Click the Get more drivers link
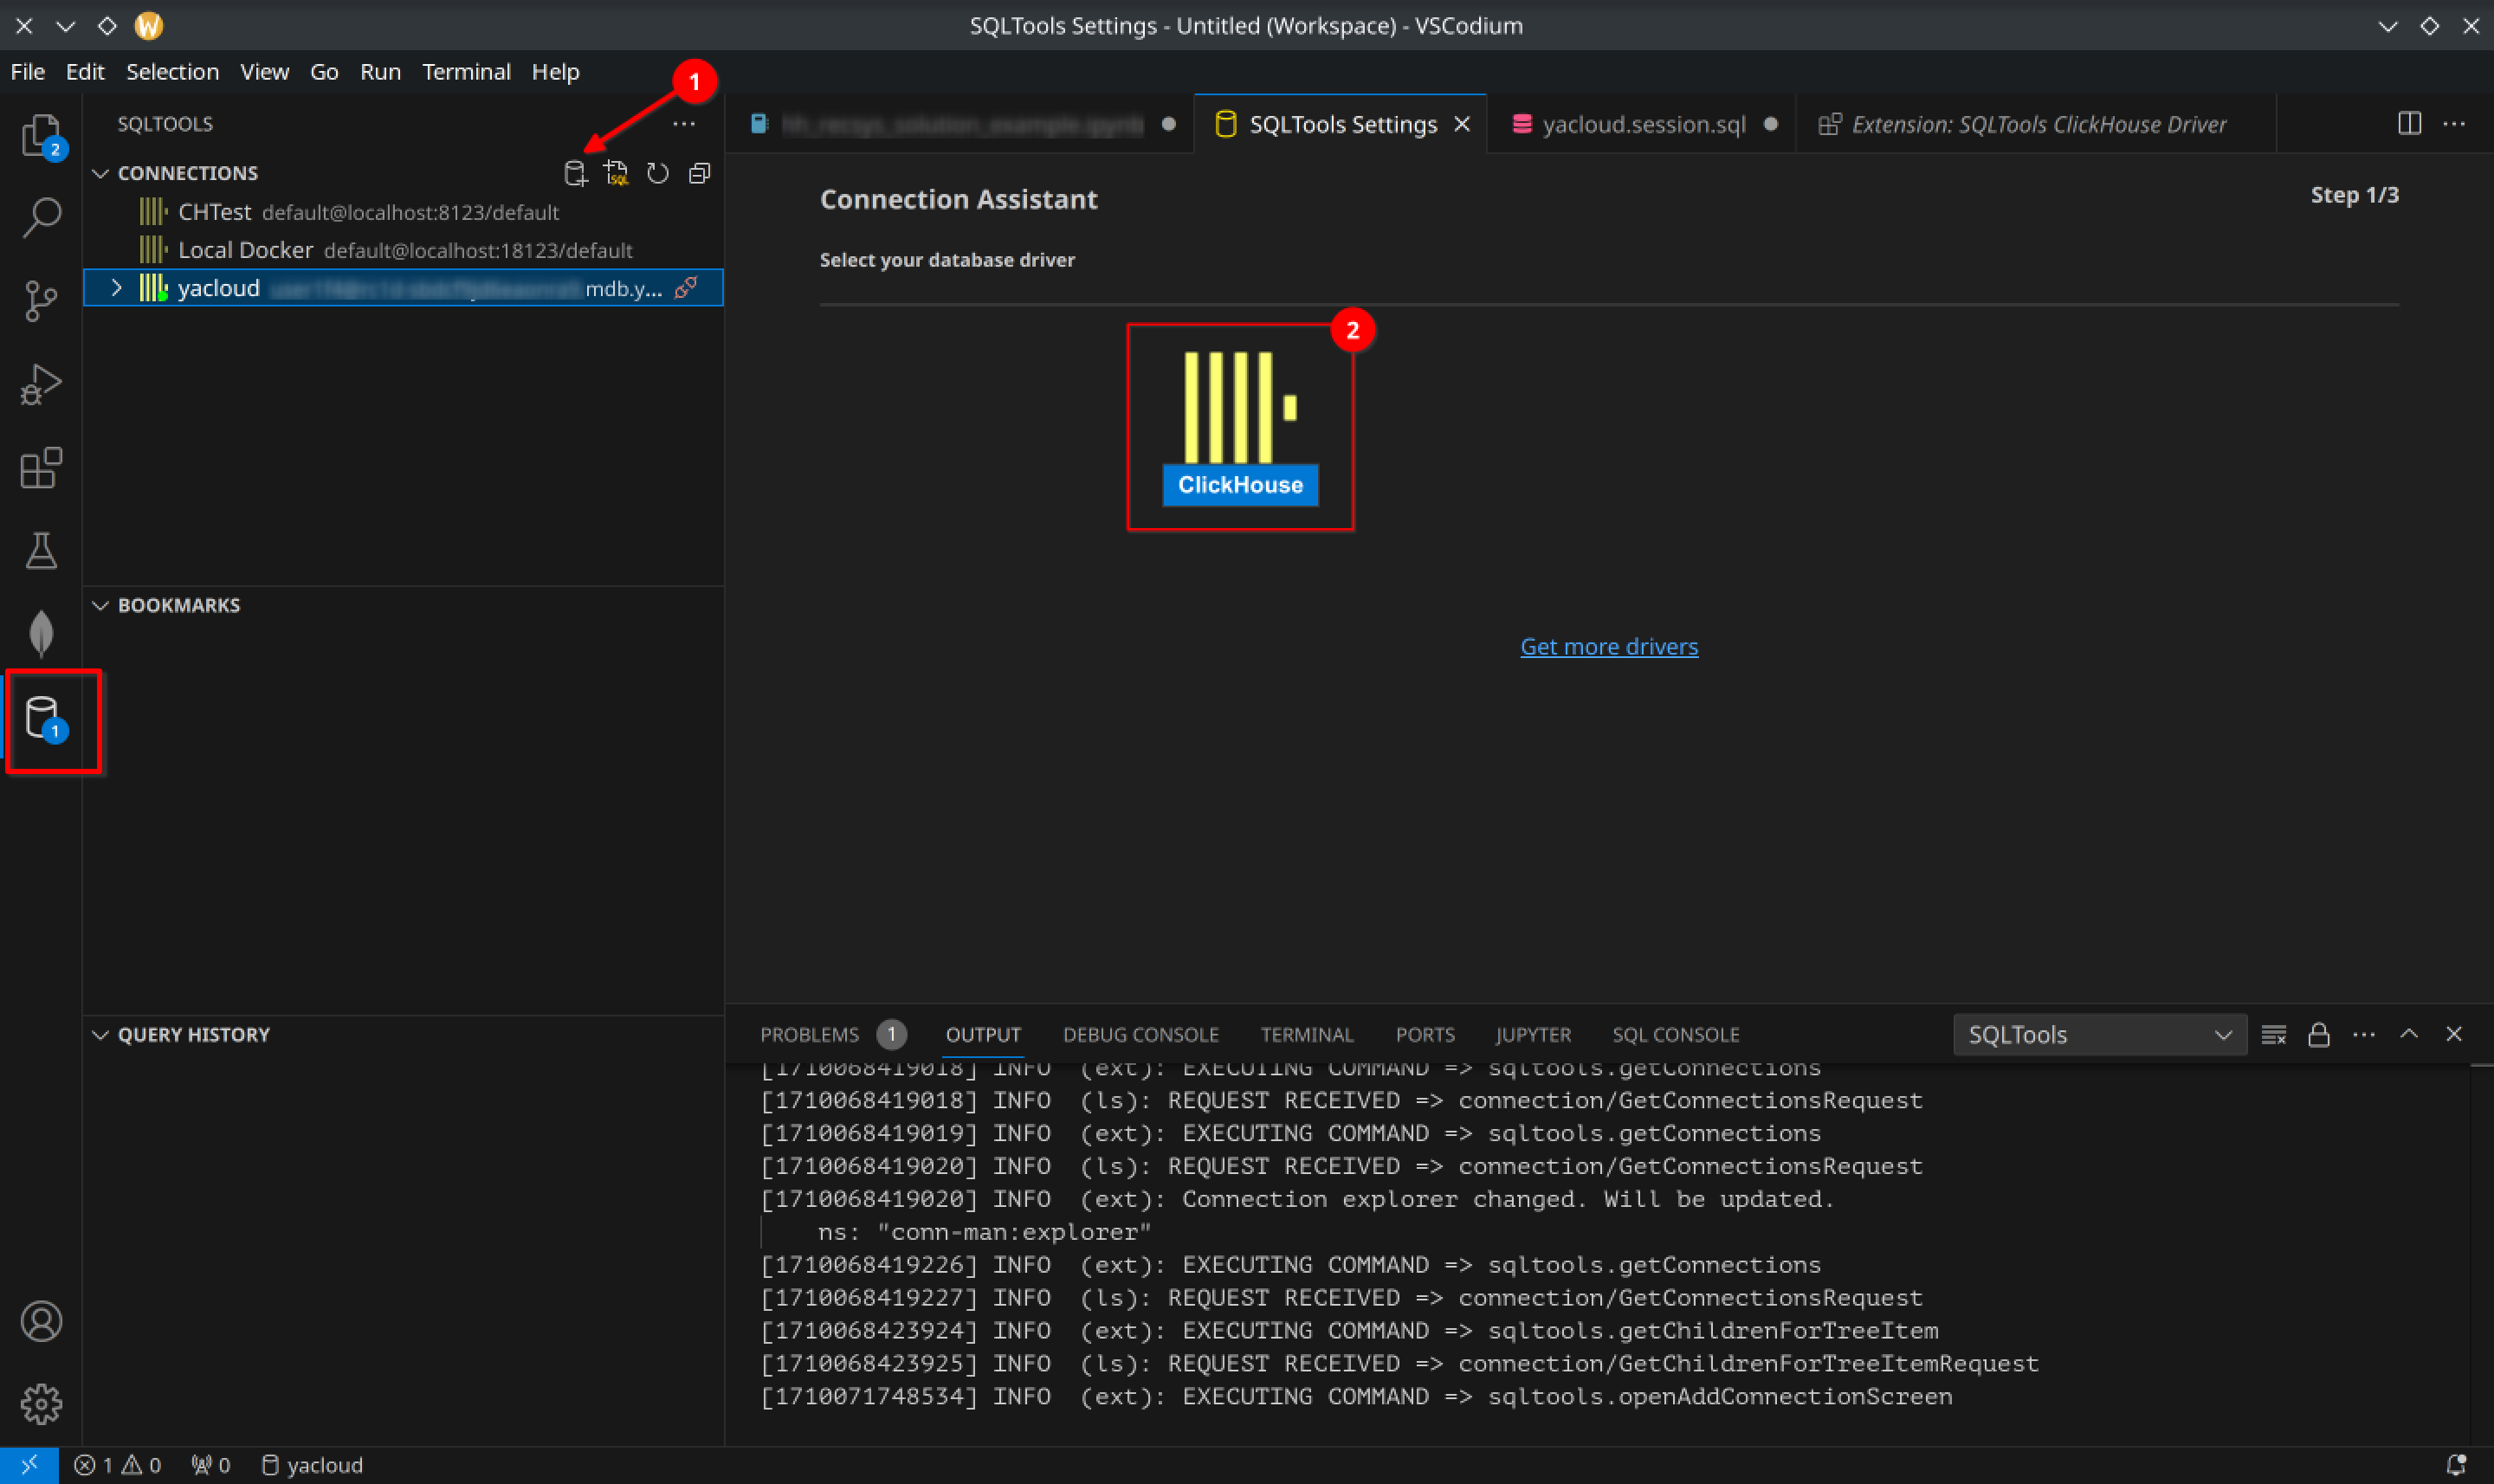 1608,646
